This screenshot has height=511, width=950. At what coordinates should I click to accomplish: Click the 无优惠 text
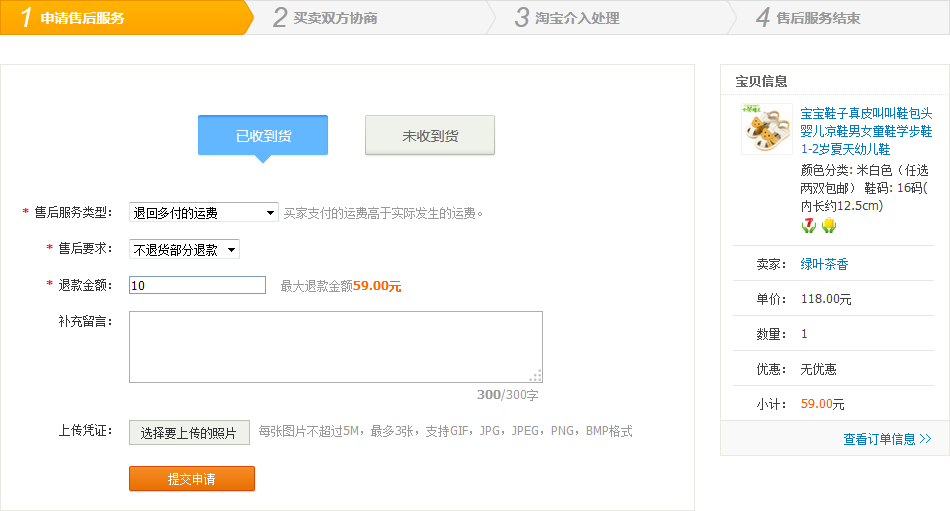818,369
